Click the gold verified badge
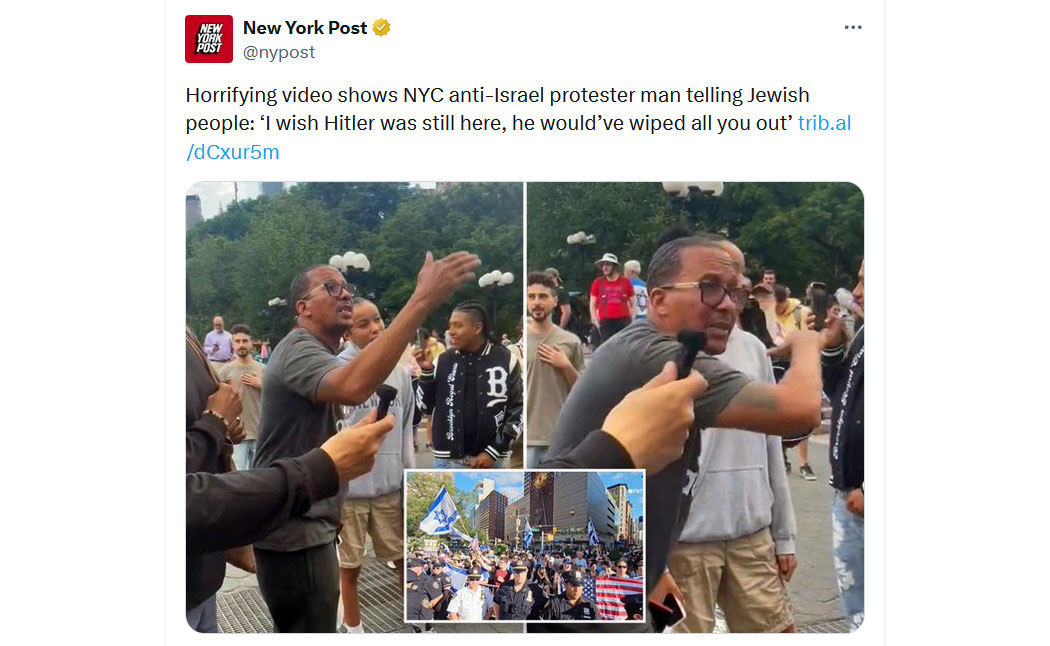 (381, 28)
